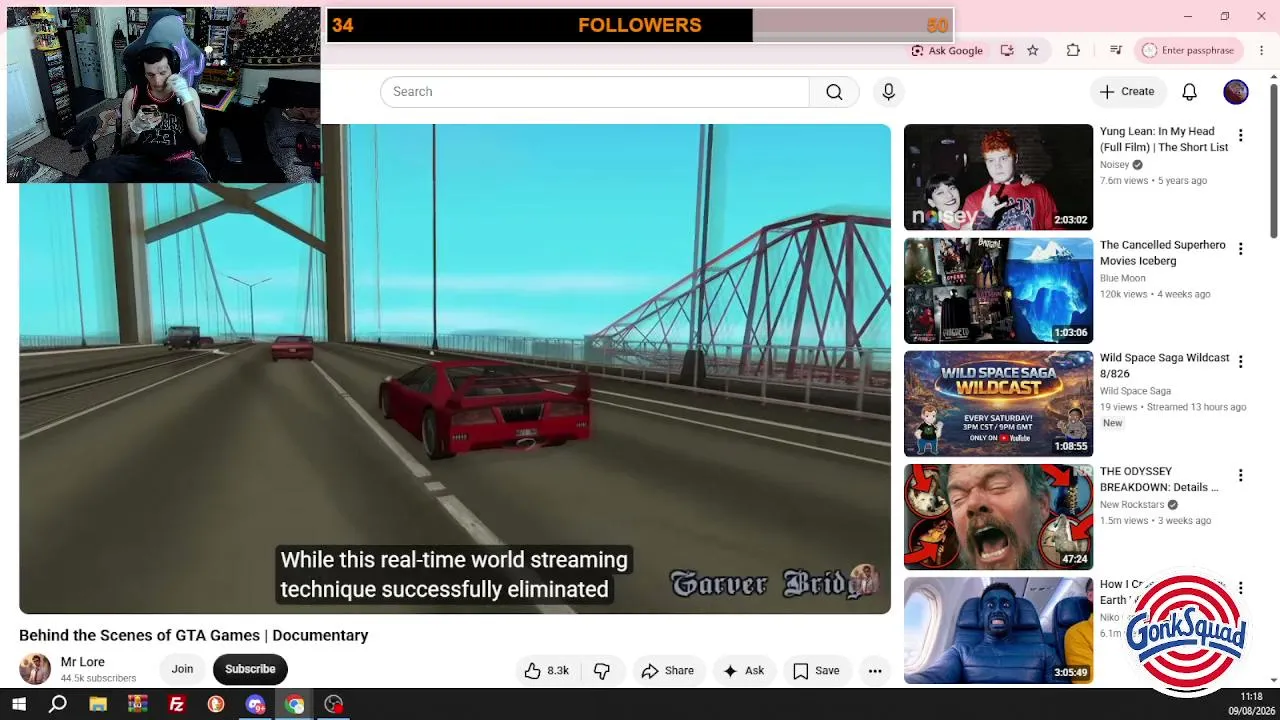
Task: Open the media controls icon in toolbar
Action: click(1115, 50)
